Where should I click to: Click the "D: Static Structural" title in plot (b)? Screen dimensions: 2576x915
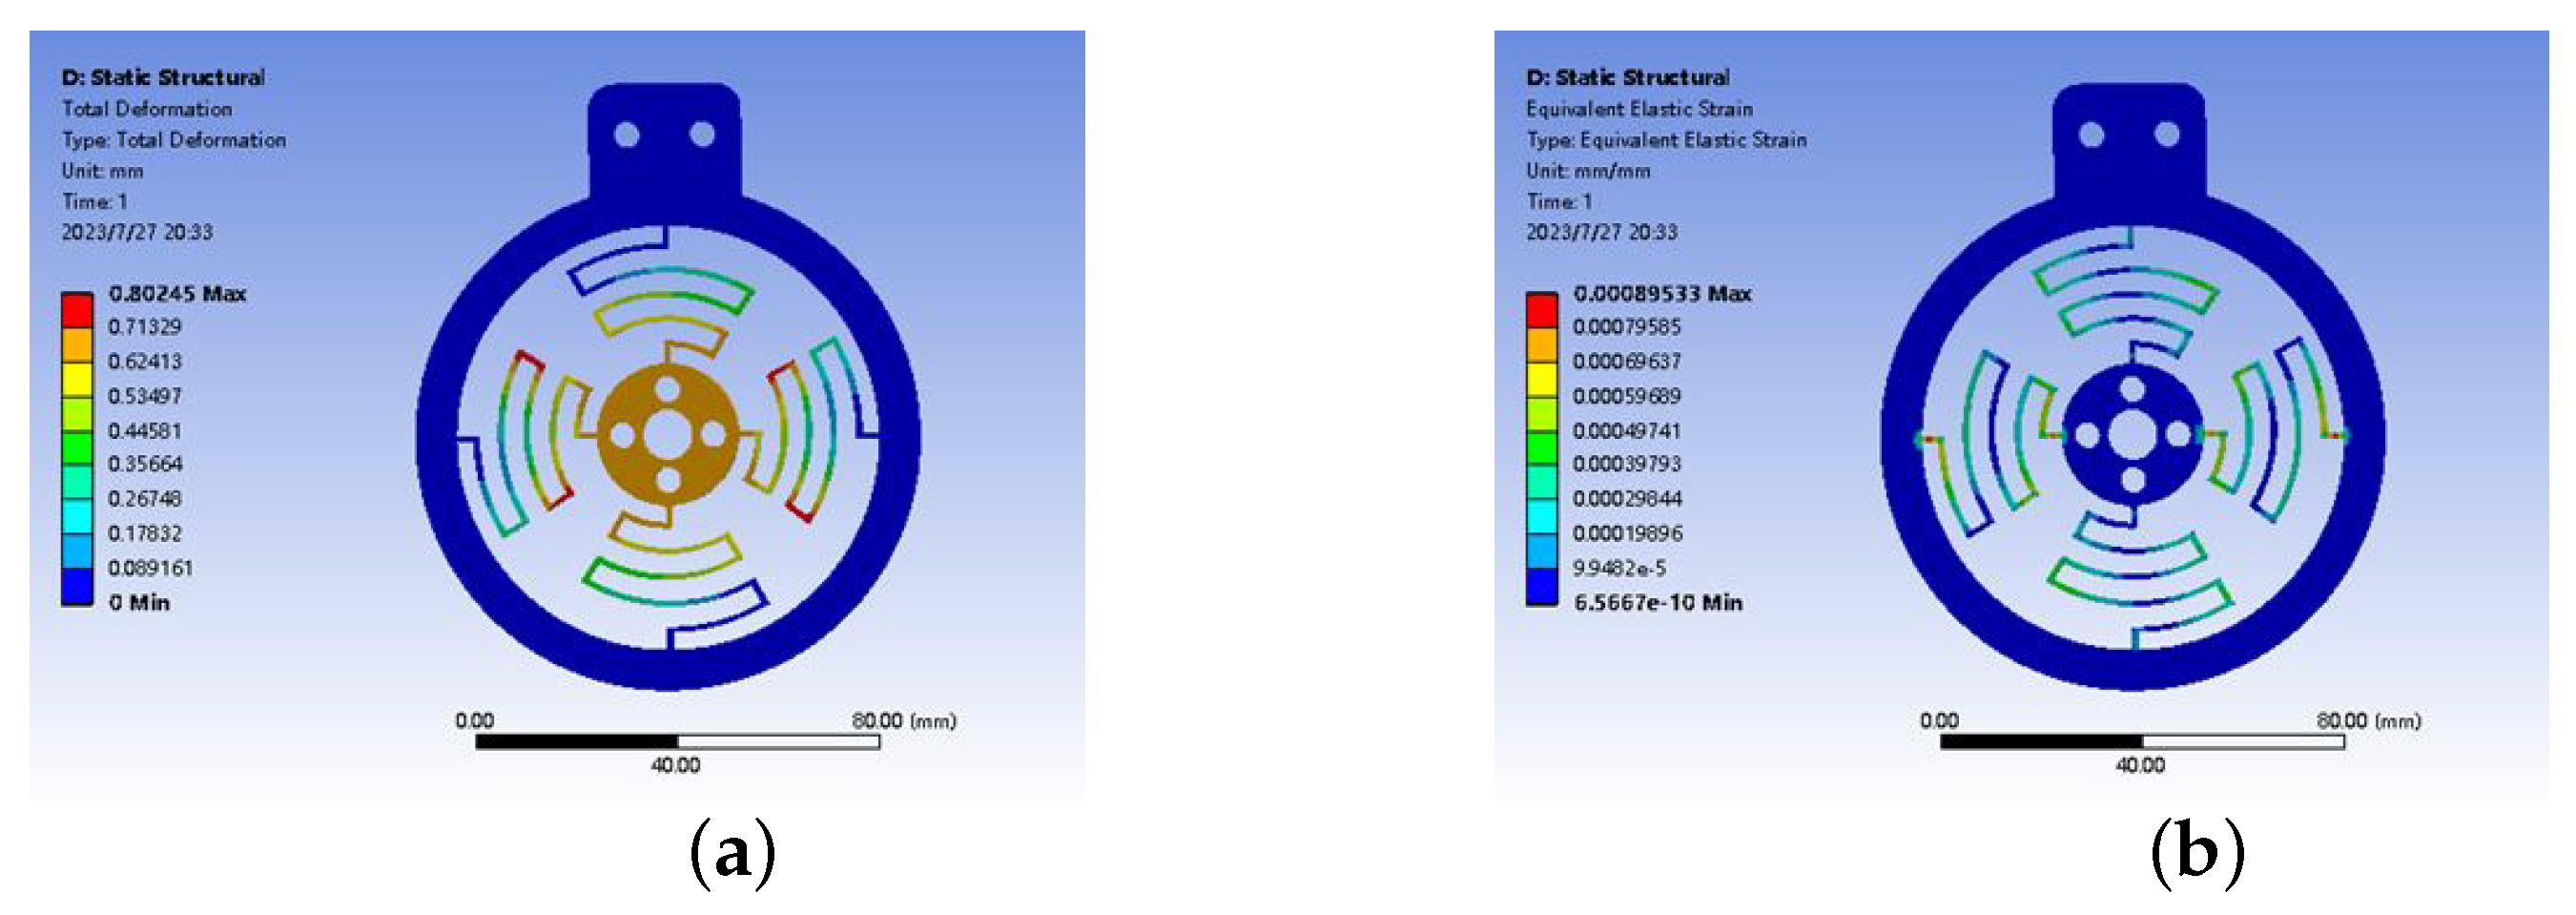point(1628,77)
